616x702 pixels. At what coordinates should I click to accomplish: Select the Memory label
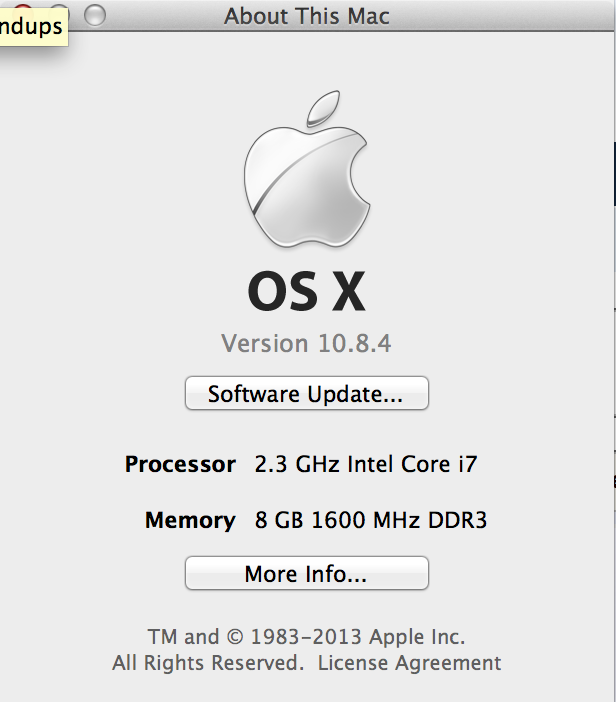[x=190, y=520]
